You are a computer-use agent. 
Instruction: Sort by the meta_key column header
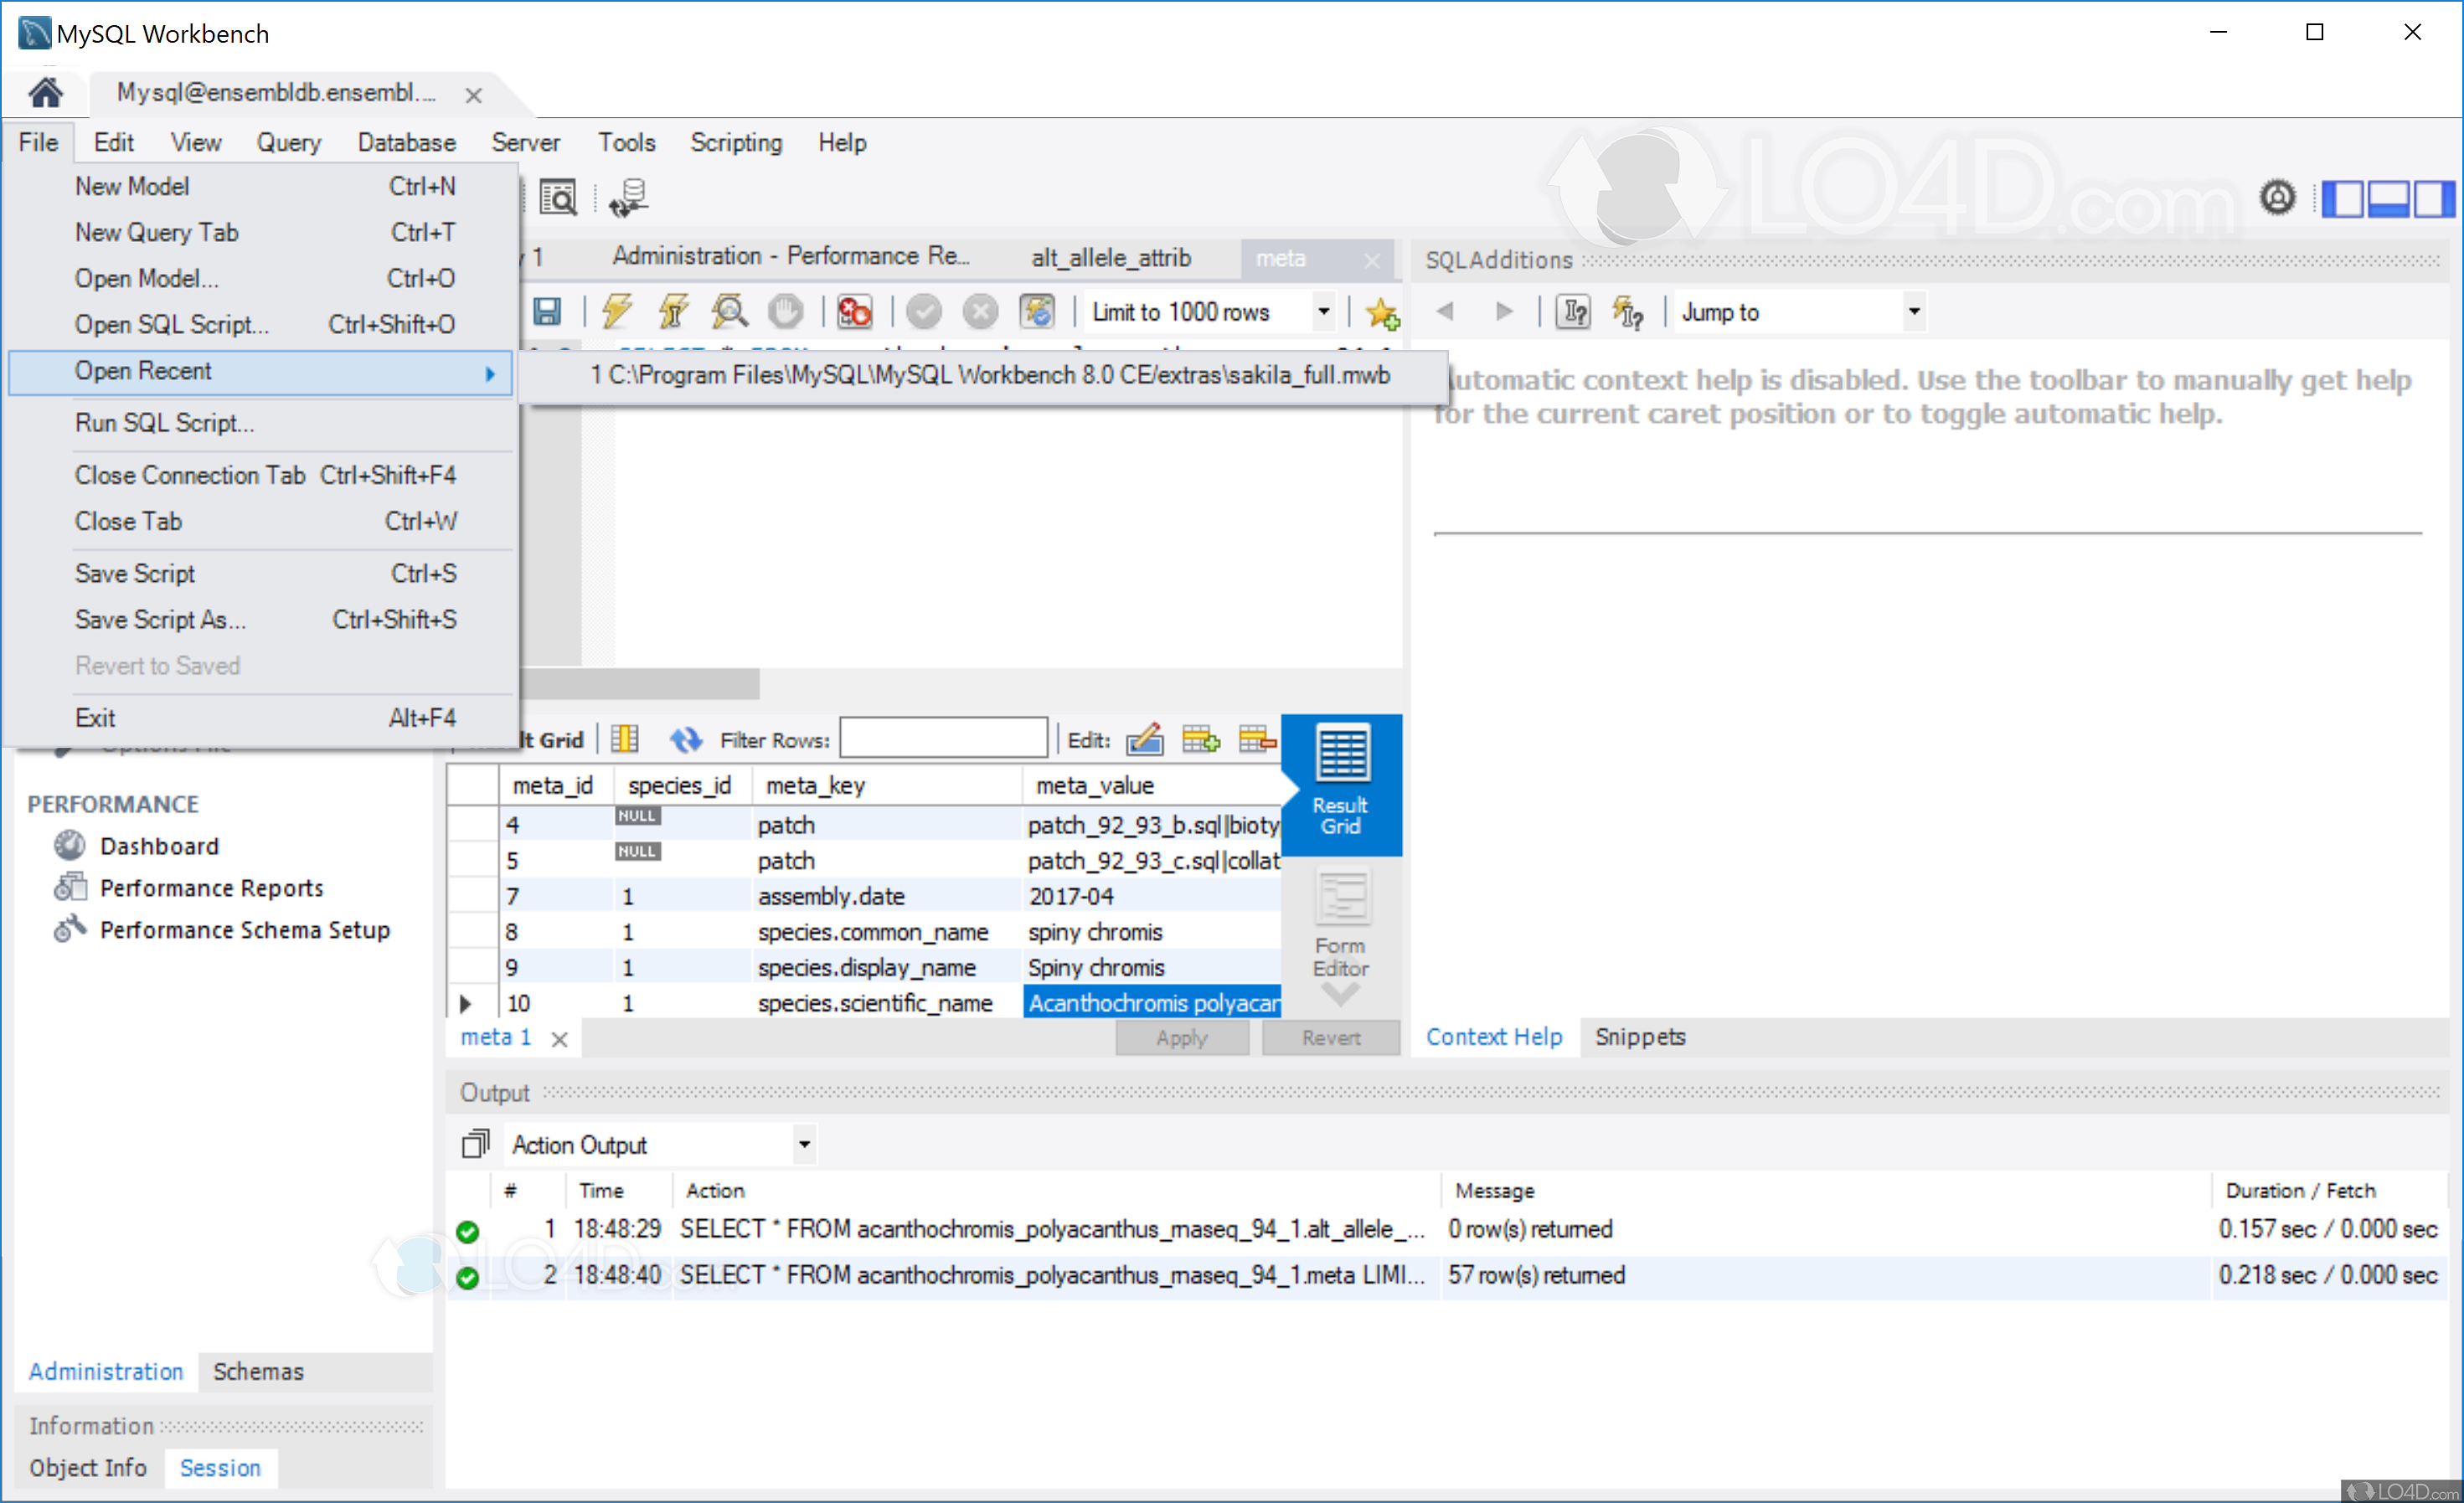coord(887,786)
